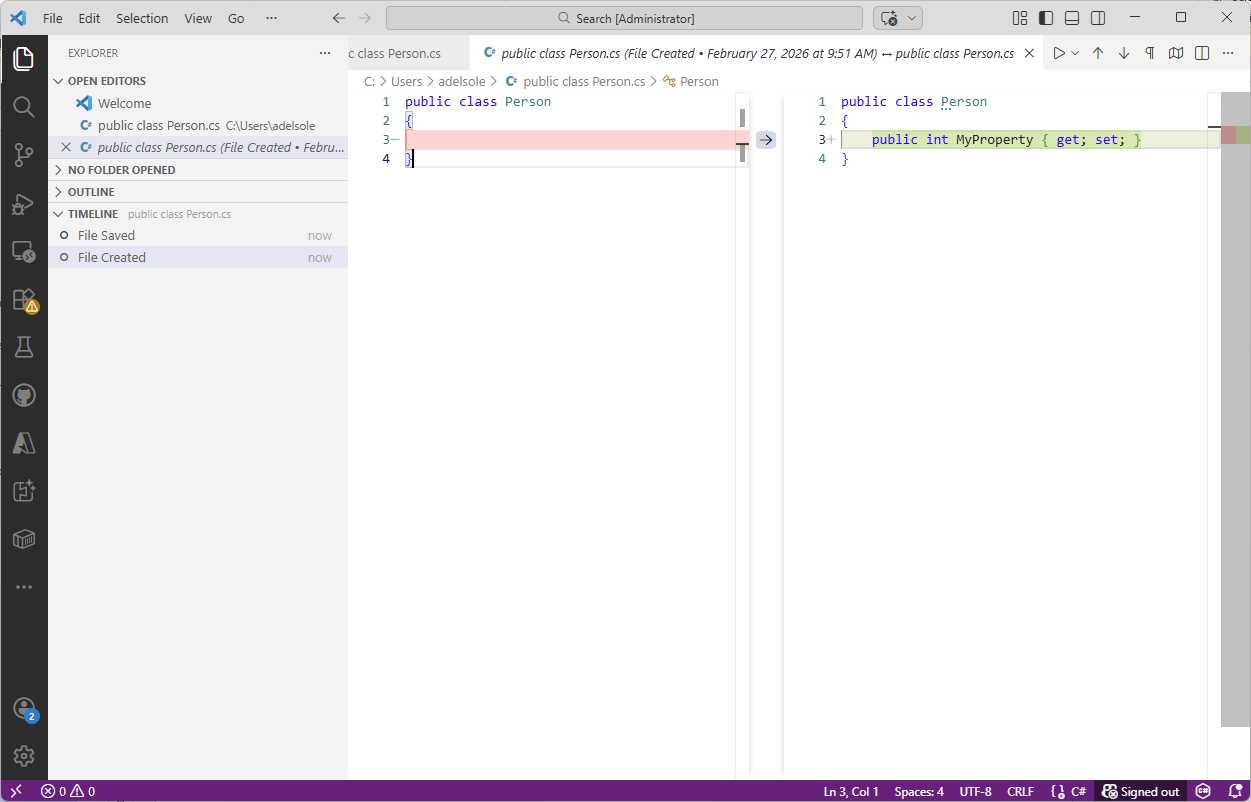Change the UTF-8 encoding setting
Viewport: 1251px width, 802px height.
[975, 791]
